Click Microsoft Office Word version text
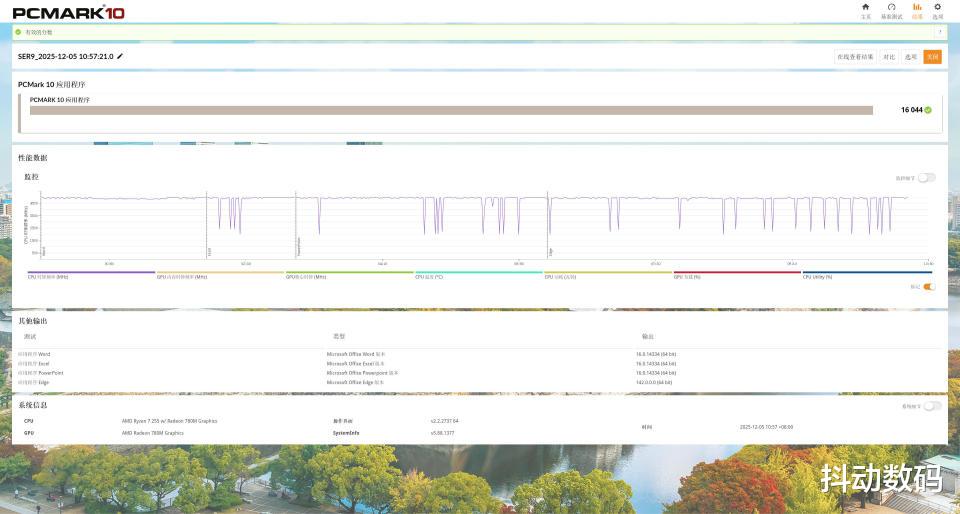This screenshot has width=960, height=514. pos(356,354)
